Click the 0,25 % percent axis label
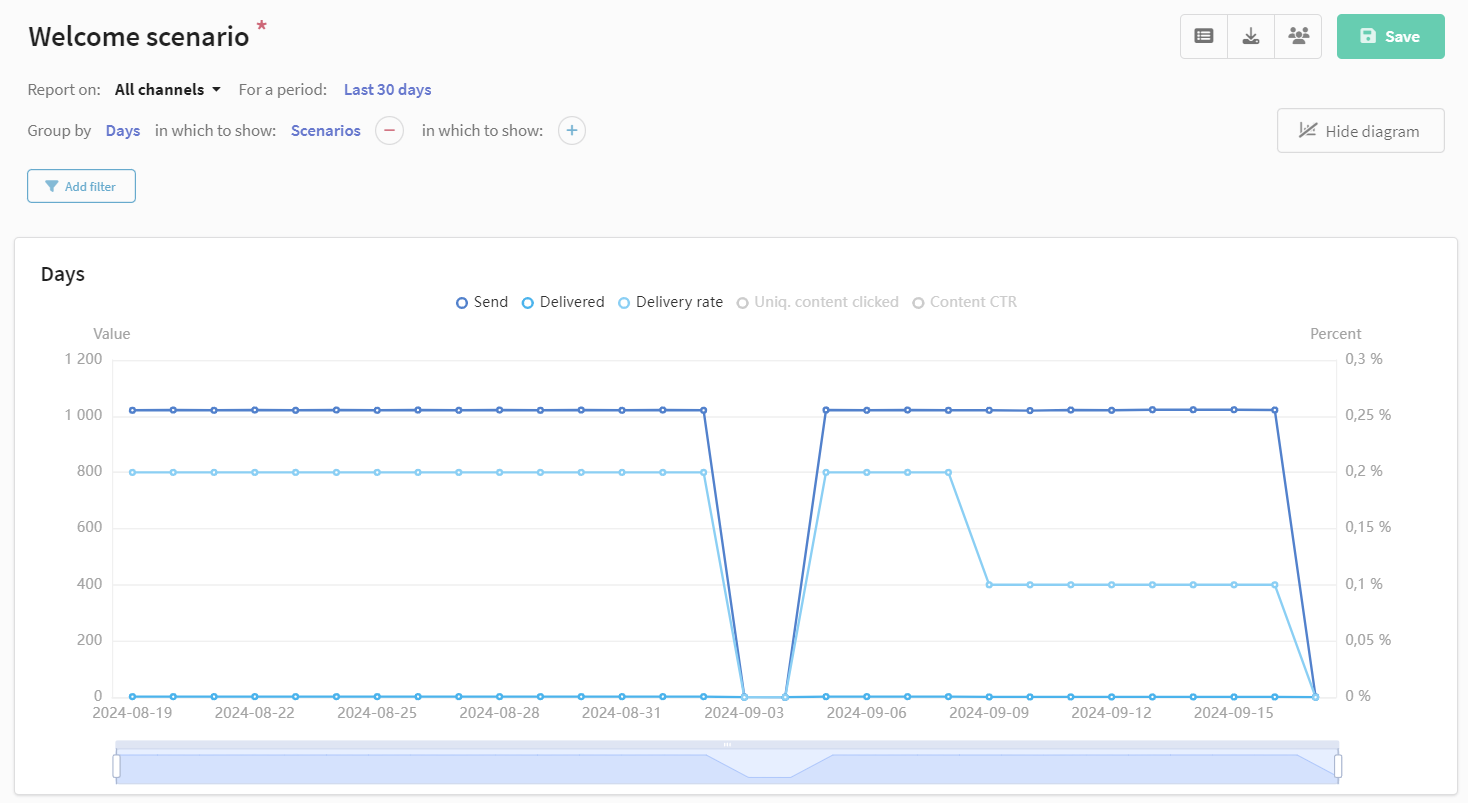The width and height of the screenshot is (1468, 803). (x=1368, y=415)
